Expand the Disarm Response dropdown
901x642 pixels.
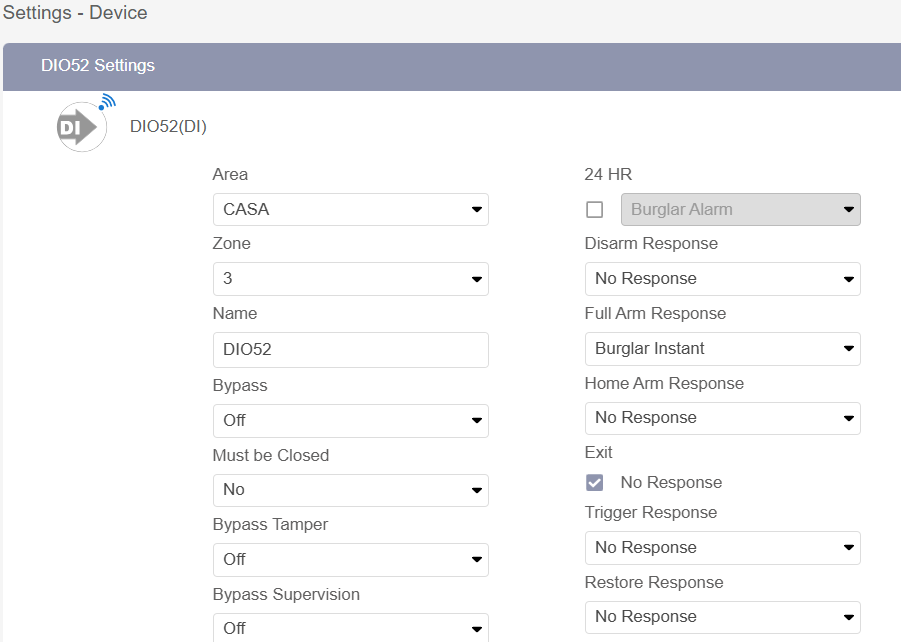(x=722, y=279)
